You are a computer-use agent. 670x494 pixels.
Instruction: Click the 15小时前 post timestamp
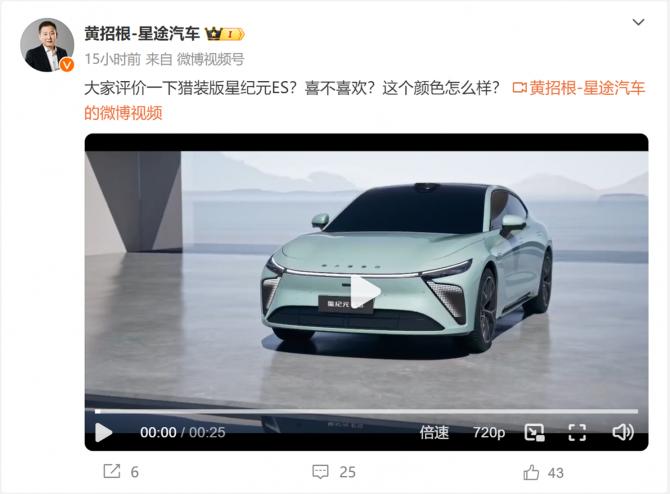coord(112,59)
